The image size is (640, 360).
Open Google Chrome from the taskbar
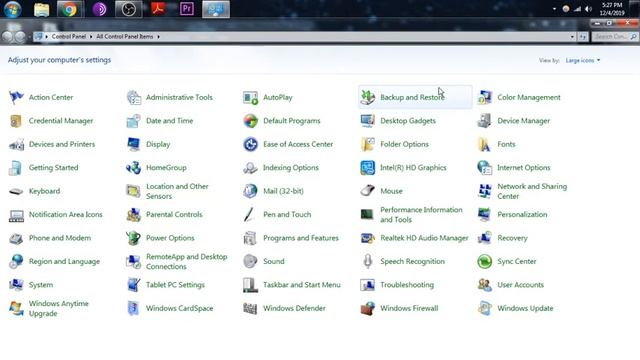[x=69, y=9]
